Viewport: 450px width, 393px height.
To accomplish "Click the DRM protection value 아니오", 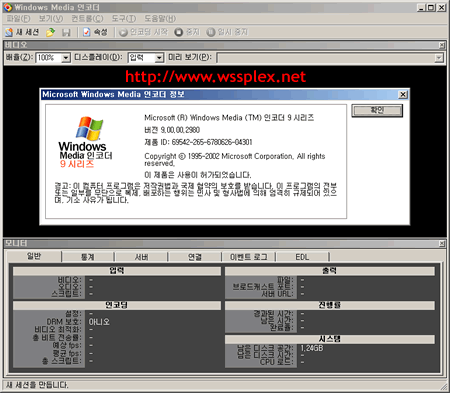I will point(99,322).
